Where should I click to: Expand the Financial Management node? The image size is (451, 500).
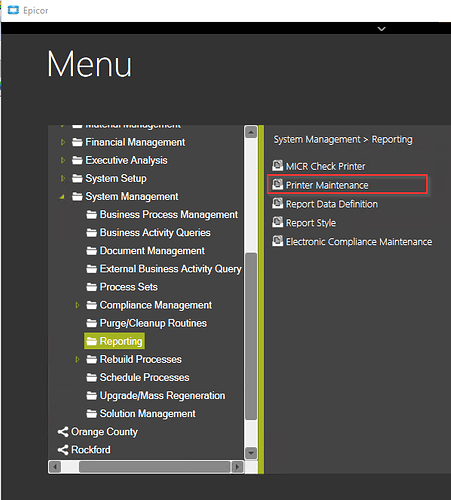(x=63, y=142)
